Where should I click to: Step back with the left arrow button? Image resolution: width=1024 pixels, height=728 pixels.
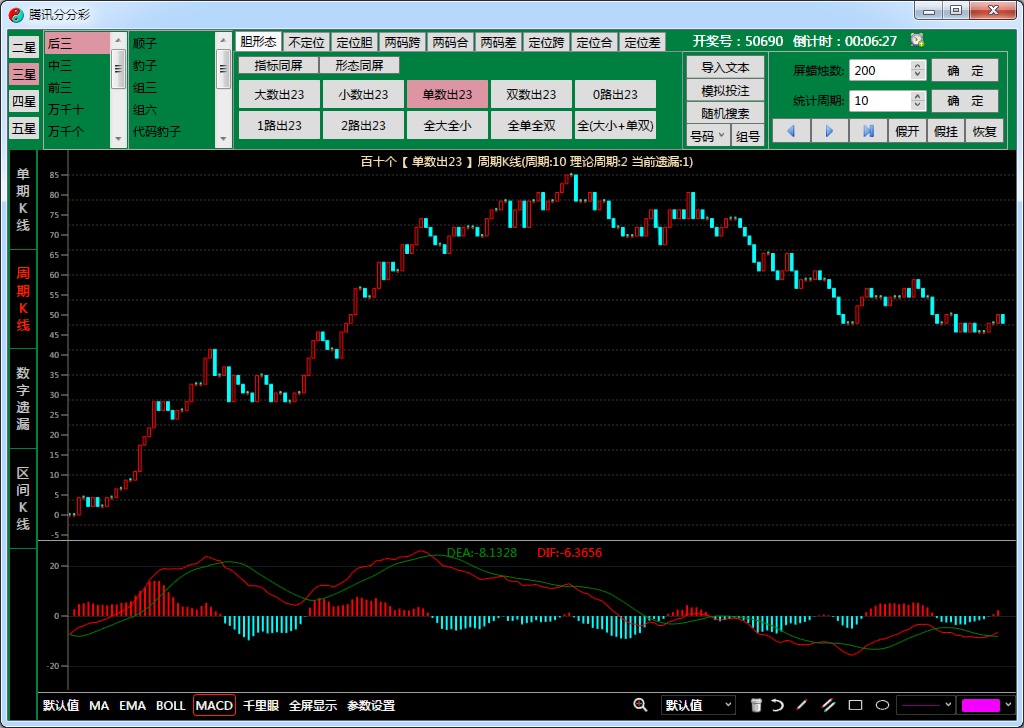(x=791, y=131)
